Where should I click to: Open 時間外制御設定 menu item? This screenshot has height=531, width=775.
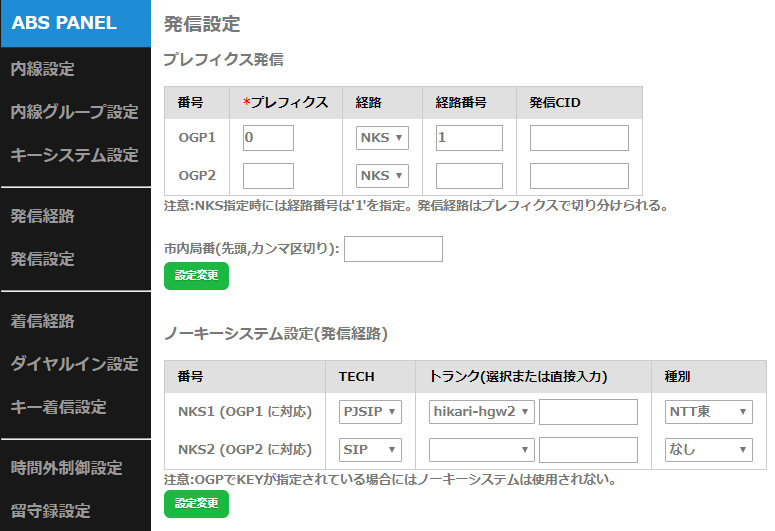pyautogui.click(x=66, y=468)
